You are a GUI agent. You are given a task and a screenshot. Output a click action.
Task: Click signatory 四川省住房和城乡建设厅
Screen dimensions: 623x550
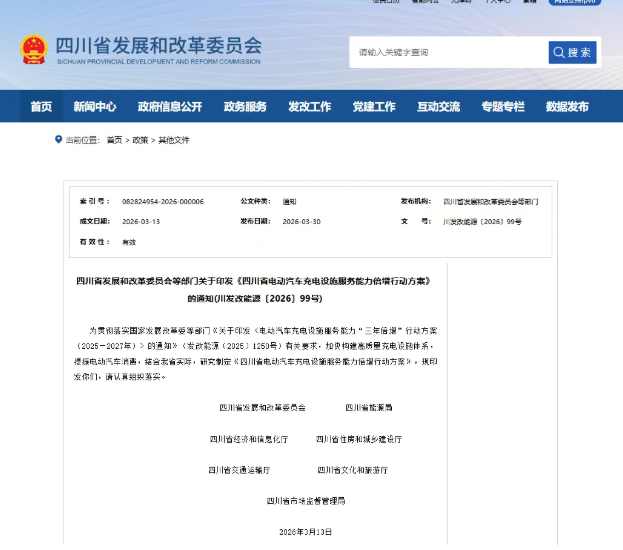(x=359, y=439)
